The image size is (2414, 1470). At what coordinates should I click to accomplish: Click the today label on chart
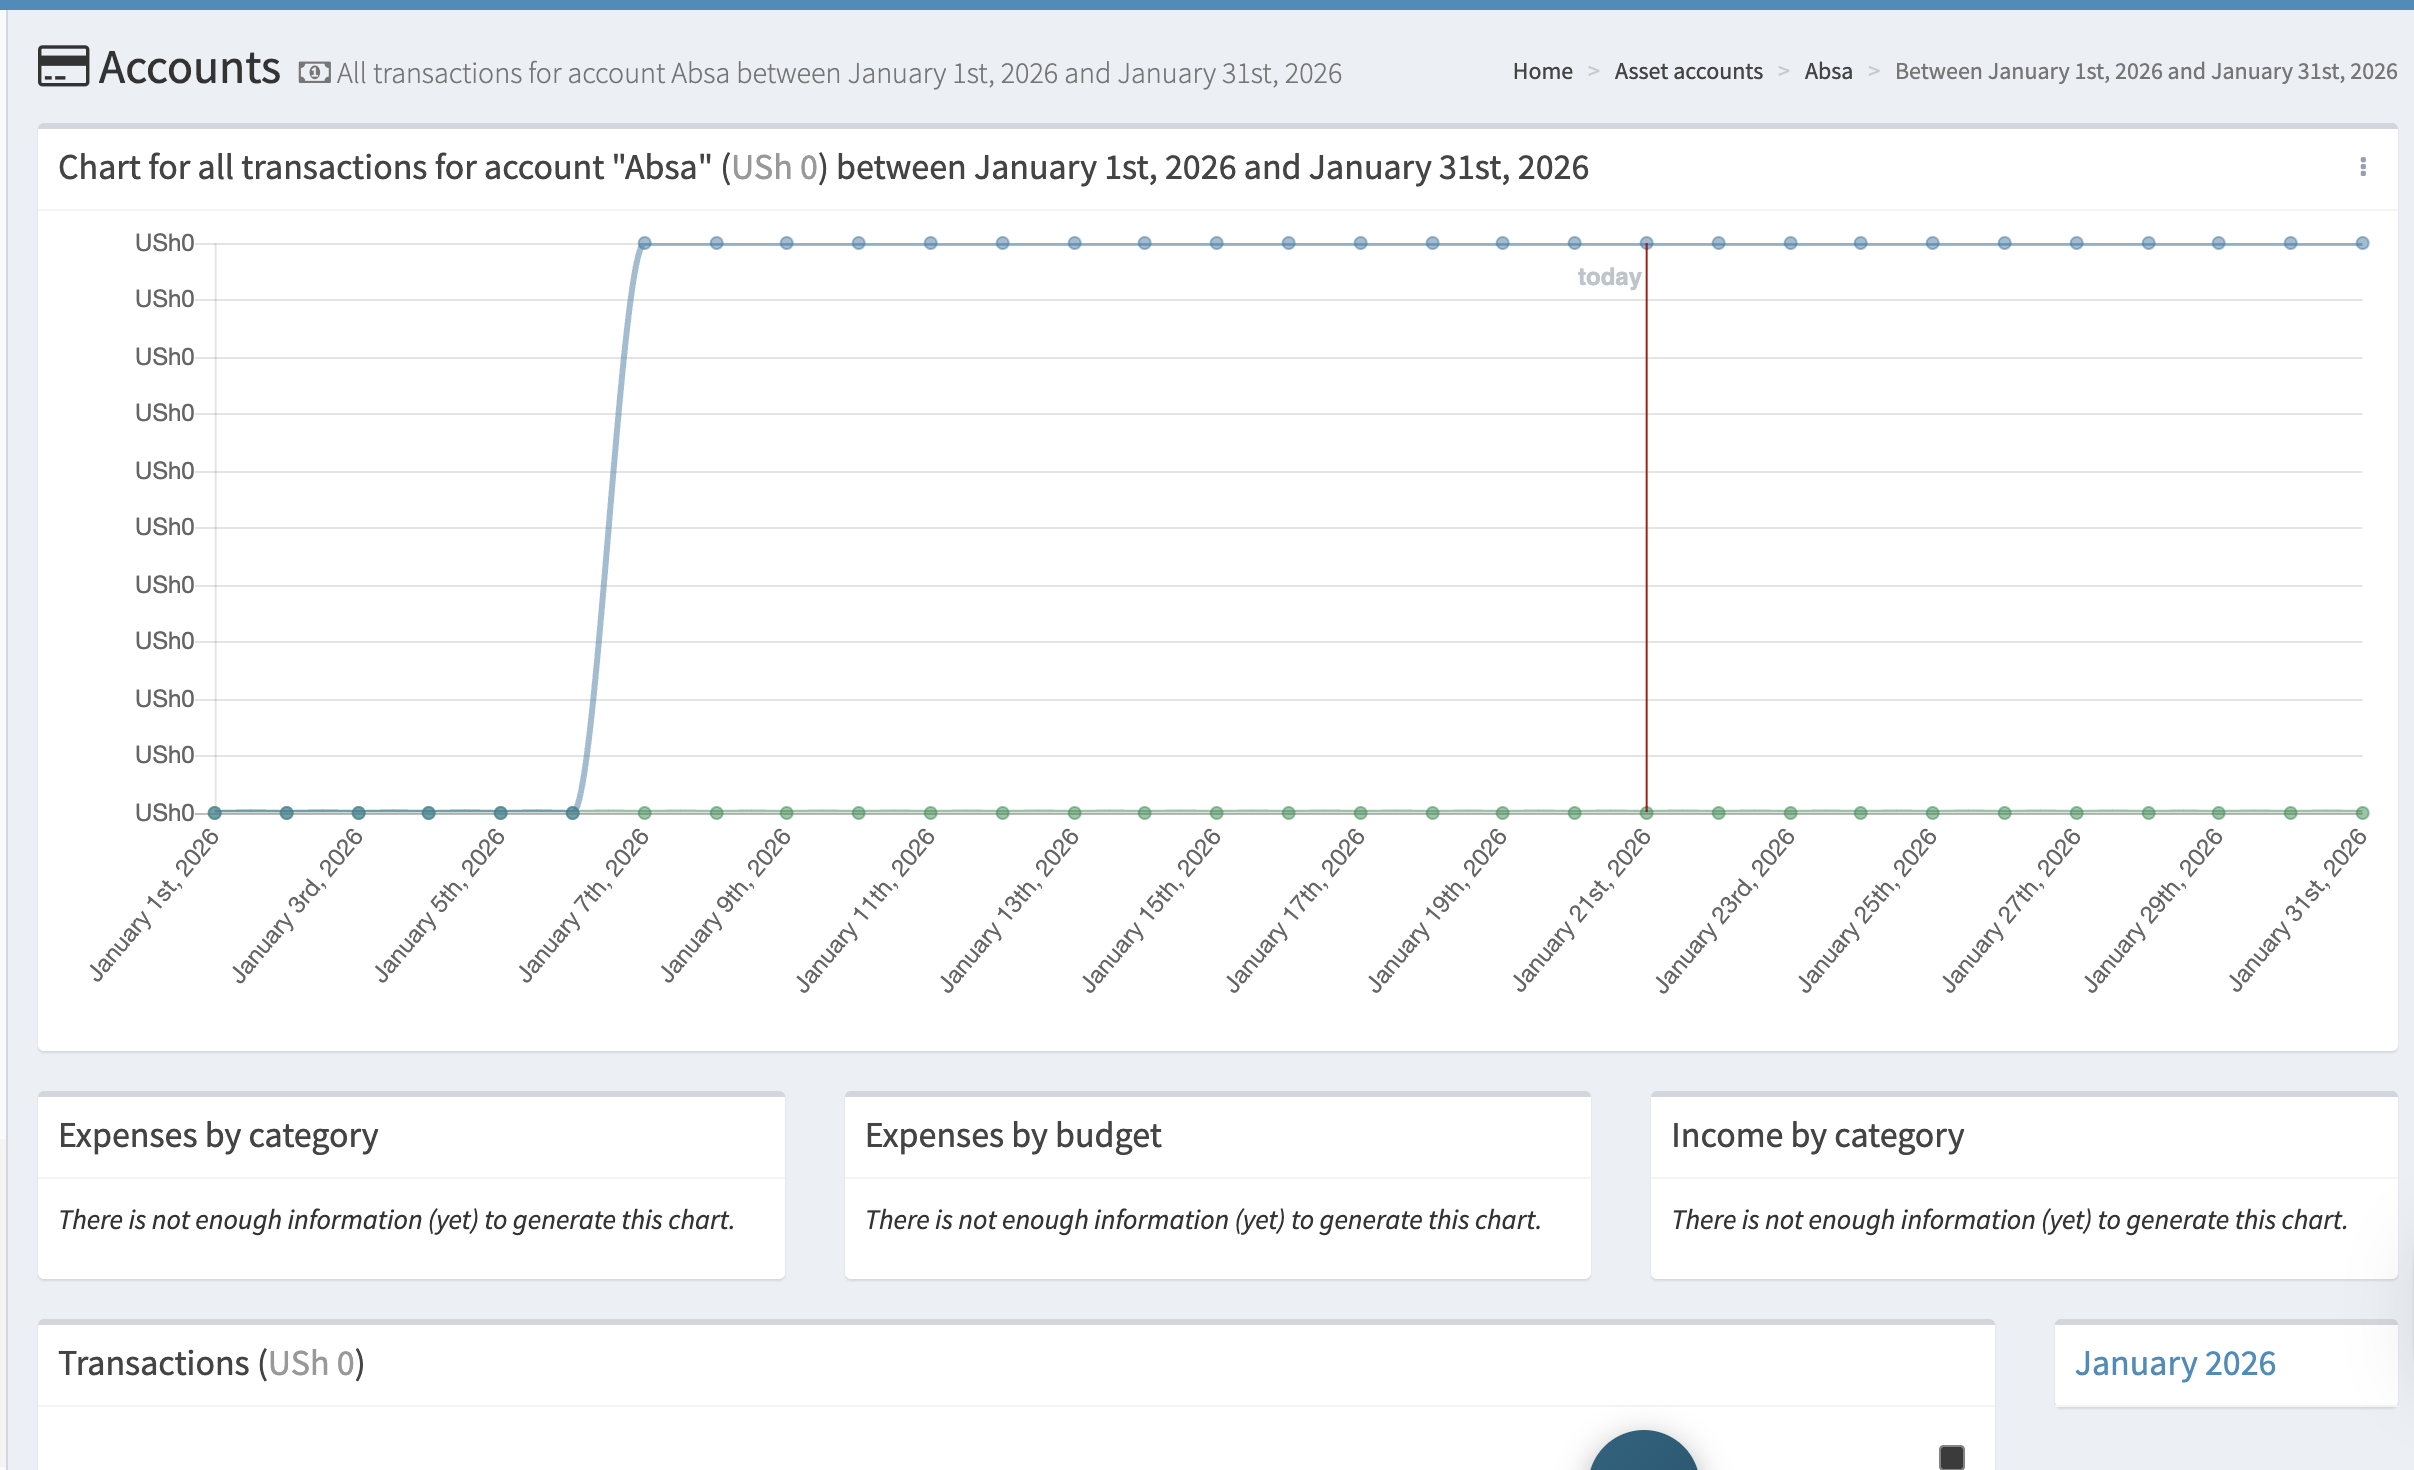(x=1608, y=277)
